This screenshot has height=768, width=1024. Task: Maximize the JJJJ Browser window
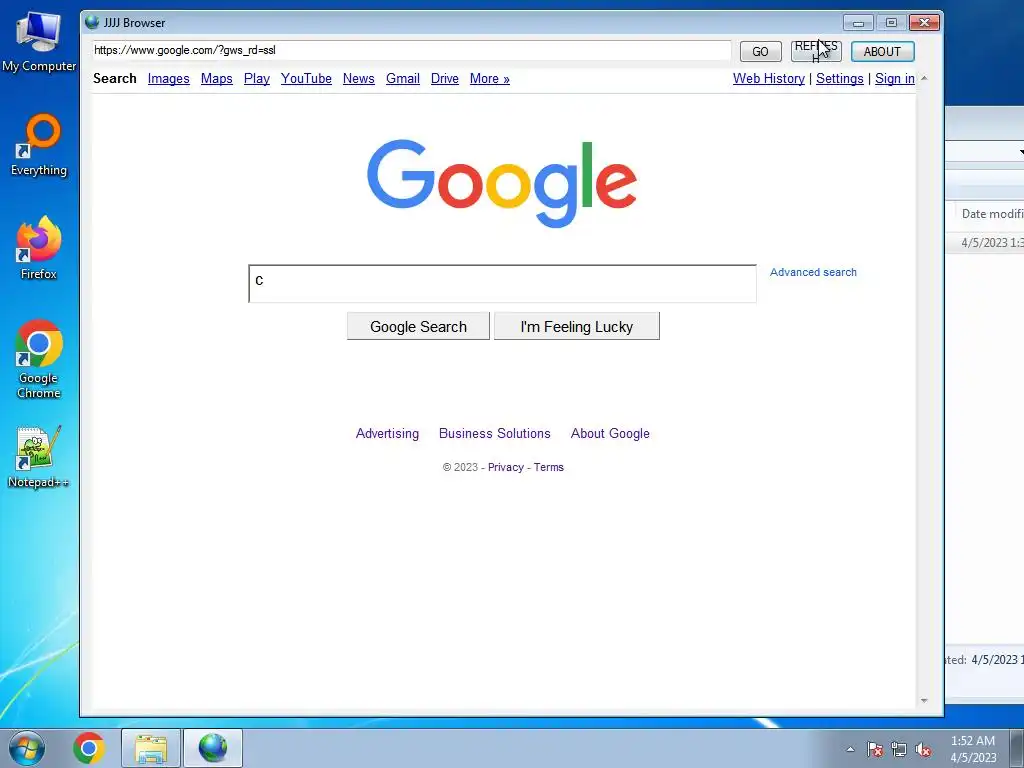click(891, 23)
